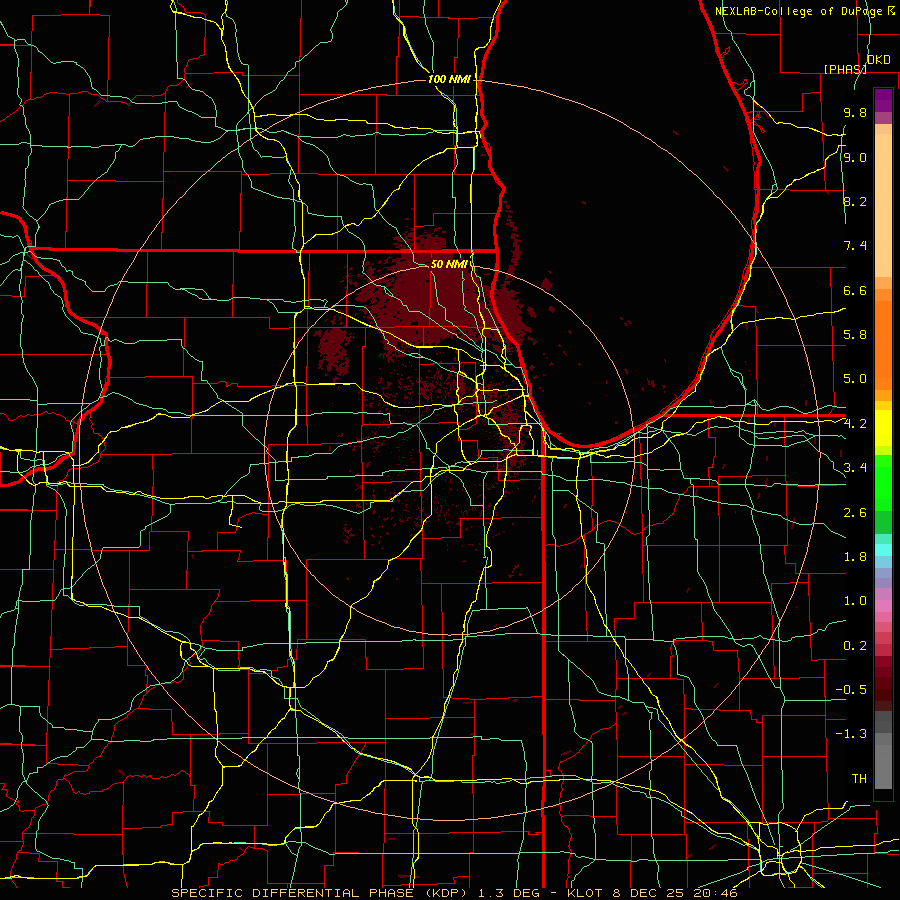Click the 3.4 value on color scale
This screenshot has width=900, height=900.
coord(855,468)
